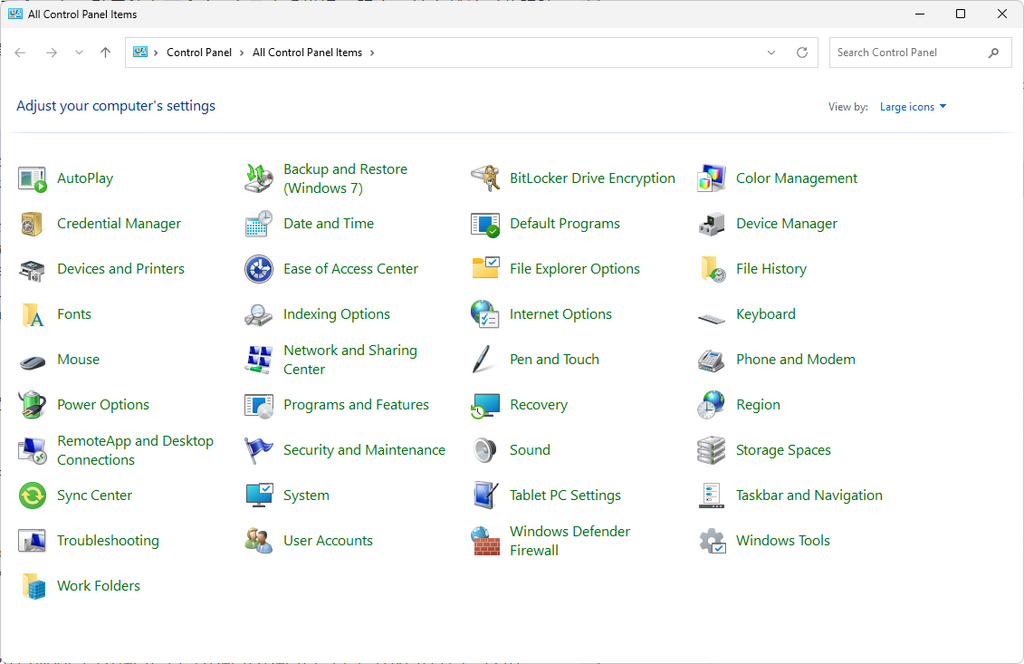1024x664 pixels.
Task: Select the Control Panel breadcrumb entry
Action: [x=200, y=52]
